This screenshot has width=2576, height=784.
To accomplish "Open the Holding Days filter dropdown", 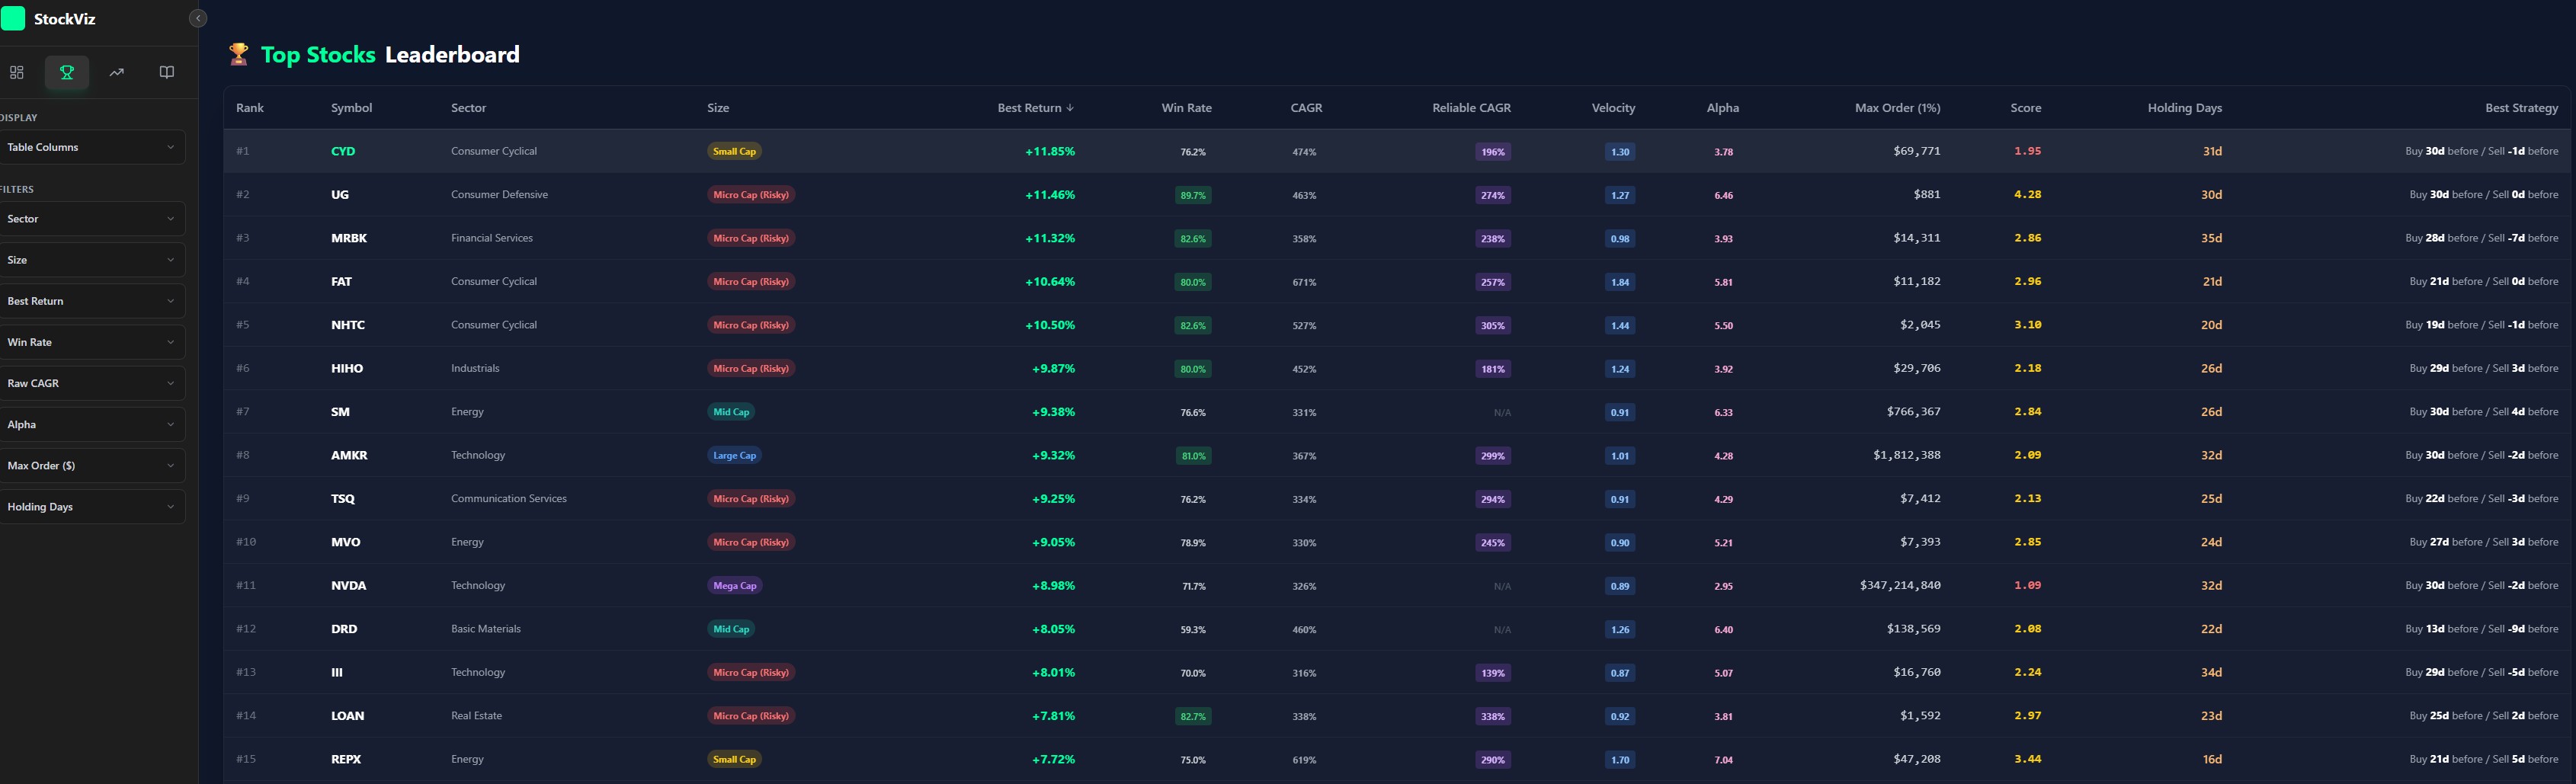I will coord(91,507).
